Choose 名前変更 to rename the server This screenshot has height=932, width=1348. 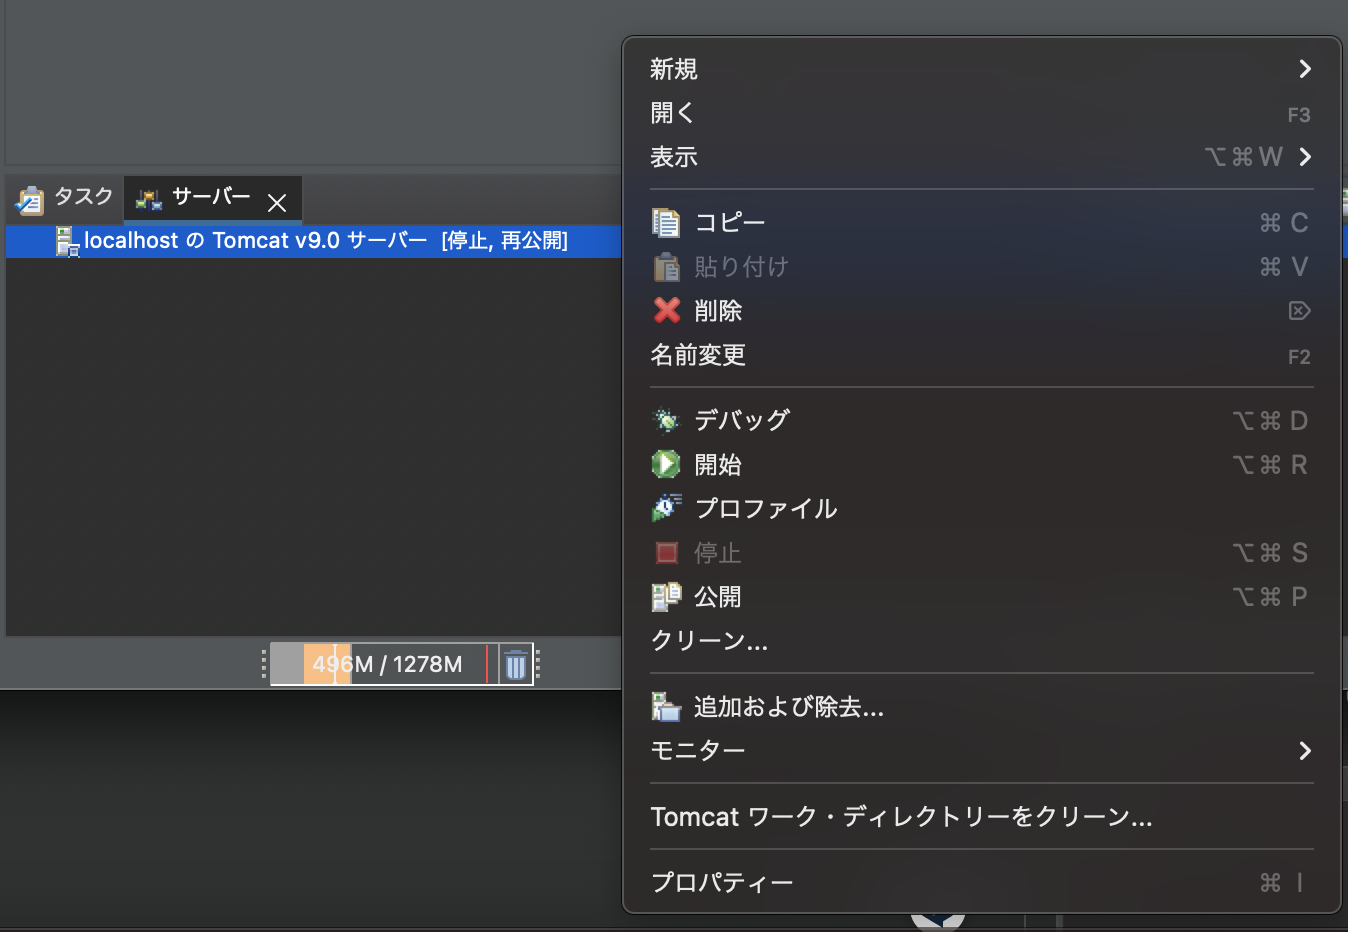point(698,355)
